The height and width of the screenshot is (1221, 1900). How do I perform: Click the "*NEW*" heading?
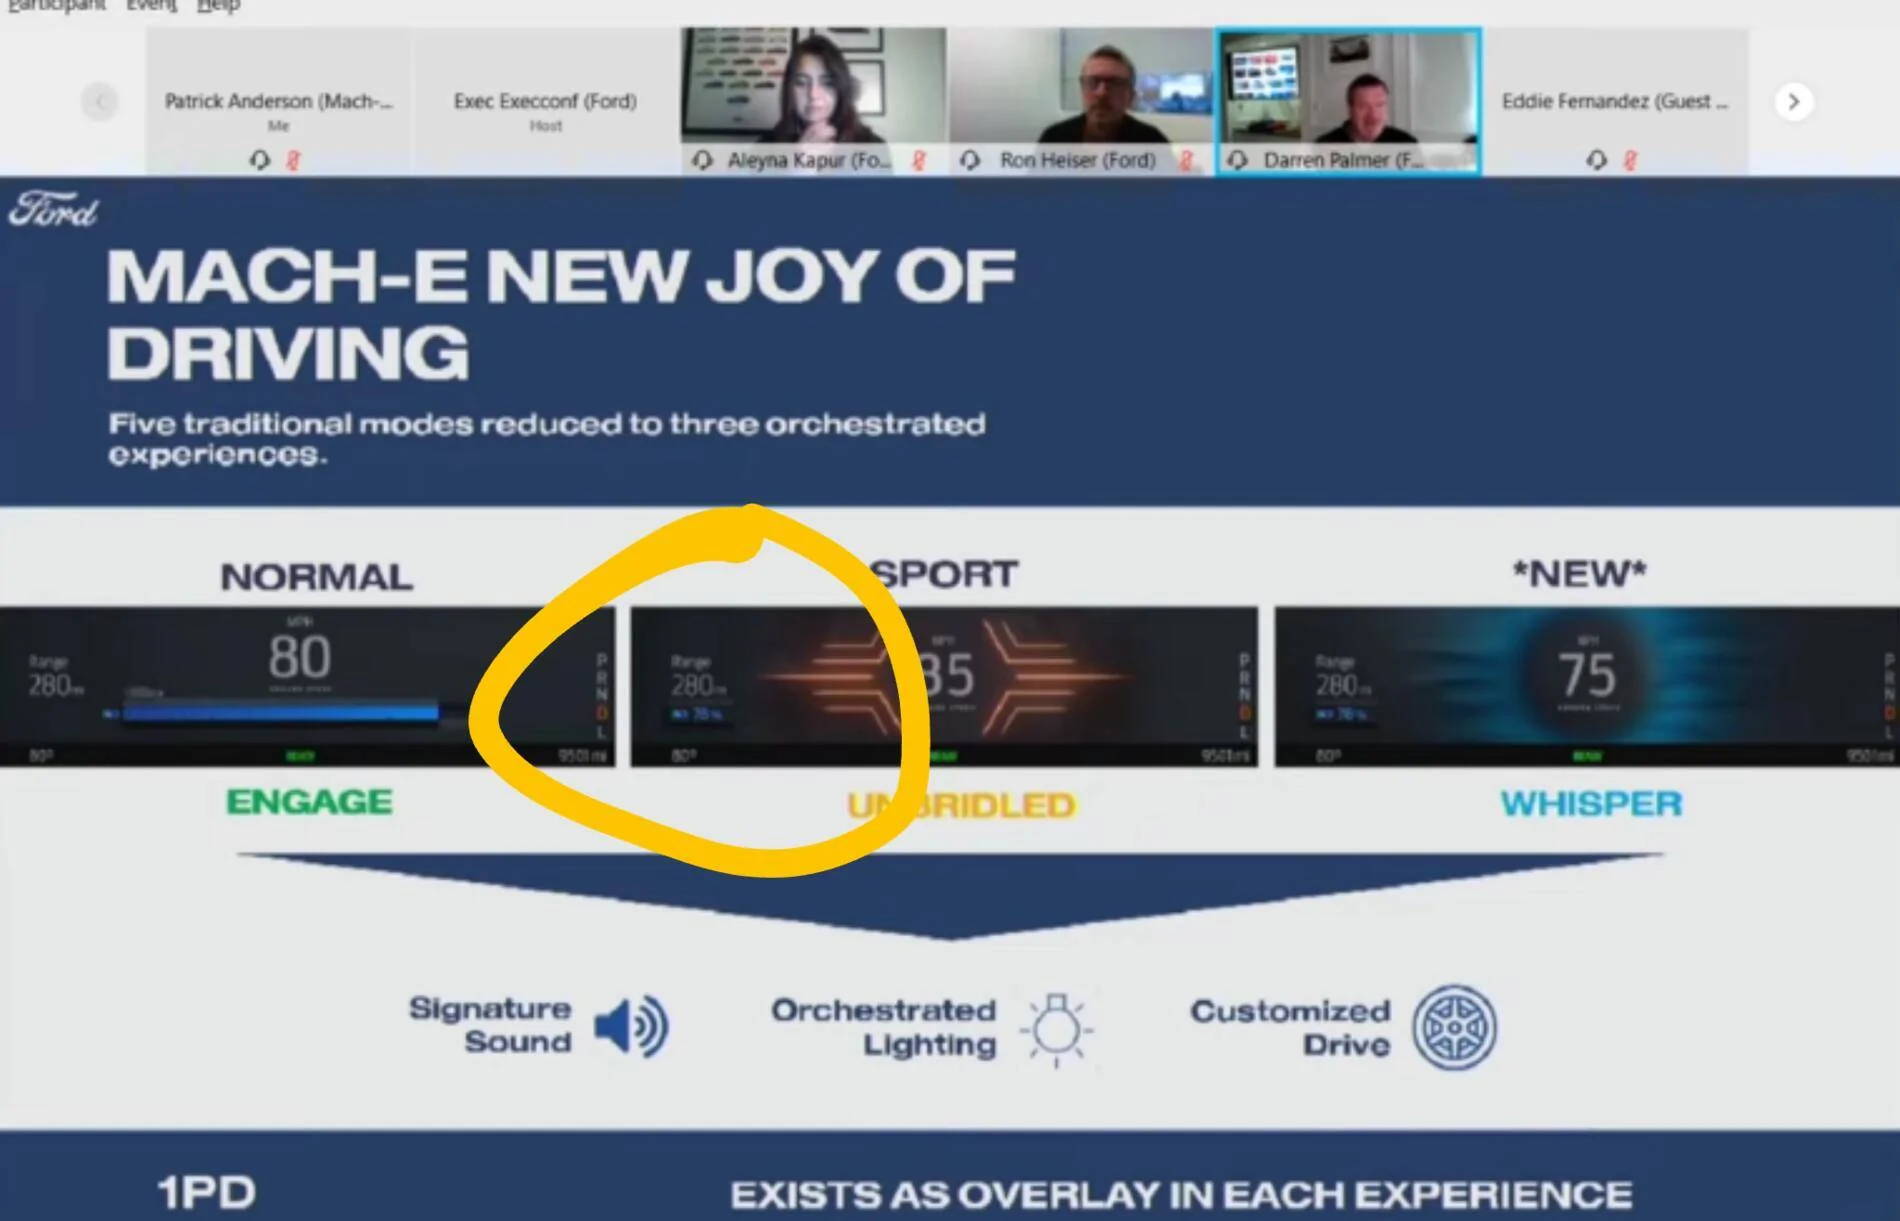point(1580,574)
